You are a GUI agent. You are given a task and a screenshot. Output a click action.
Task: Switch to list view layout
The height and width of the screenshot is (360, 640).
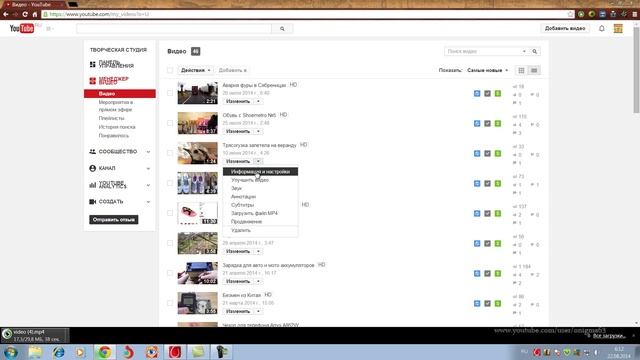(x=533, y=70)
